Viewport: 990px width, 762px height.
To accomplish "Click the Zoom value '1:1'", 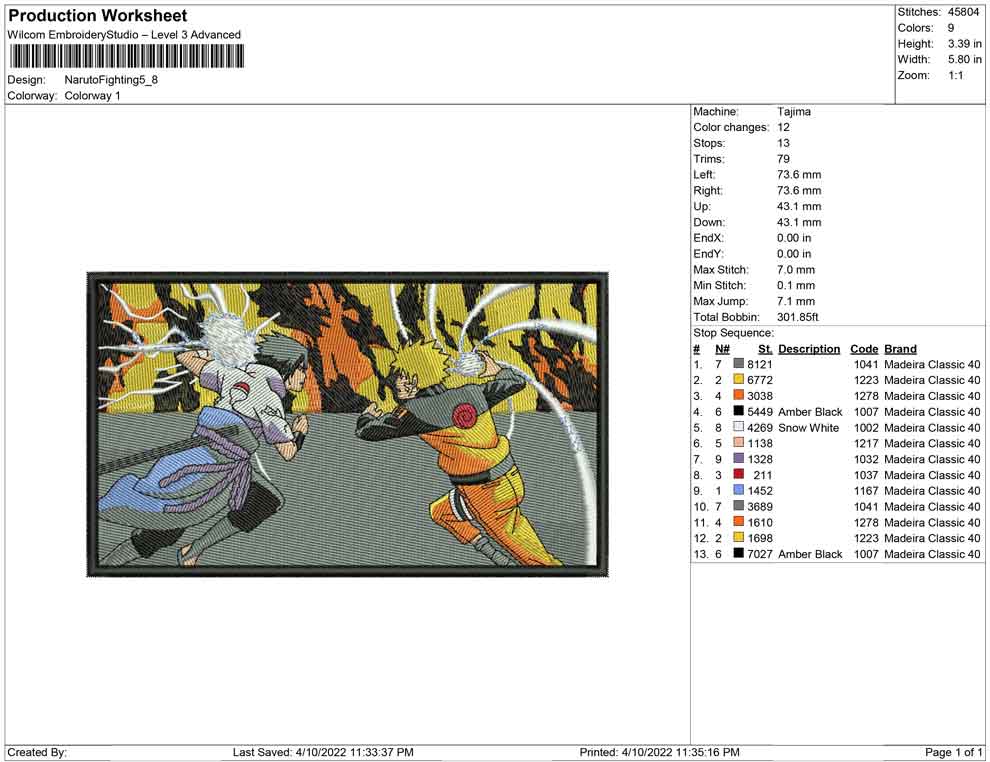I will 956,75.
